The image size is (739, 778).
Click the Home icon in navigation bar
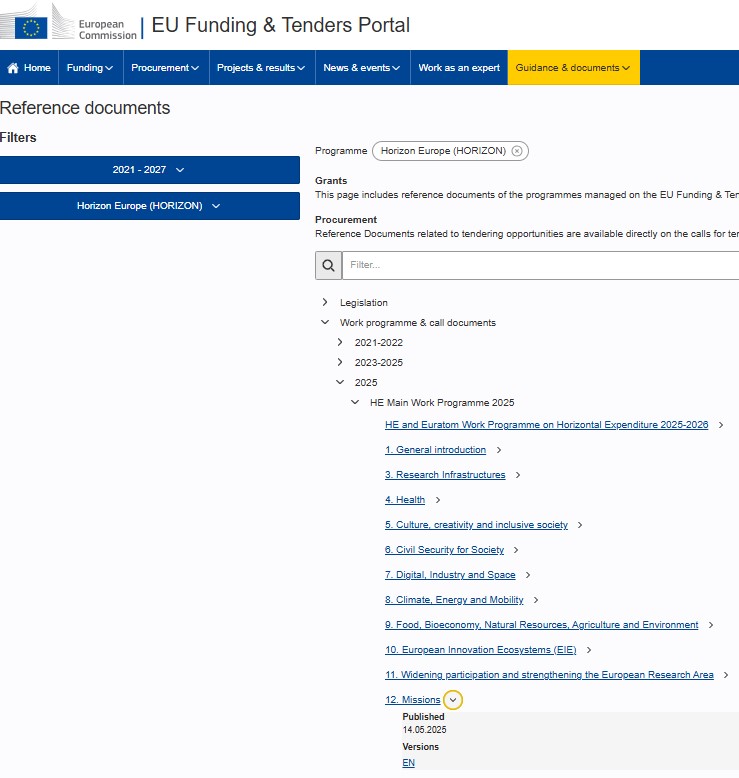click(14, 68)
